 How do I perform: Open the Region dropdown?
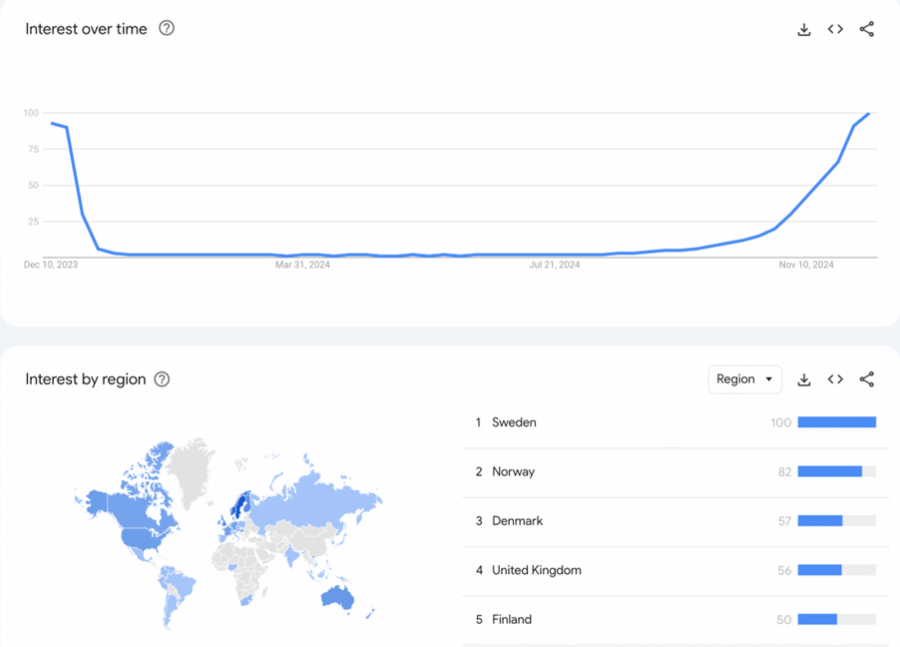coord(745,379)
